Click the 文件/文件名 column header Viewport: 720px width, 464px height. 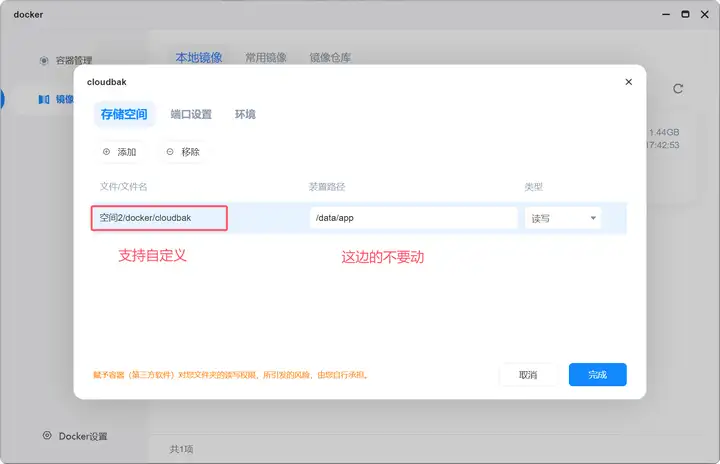coord(124,187)
